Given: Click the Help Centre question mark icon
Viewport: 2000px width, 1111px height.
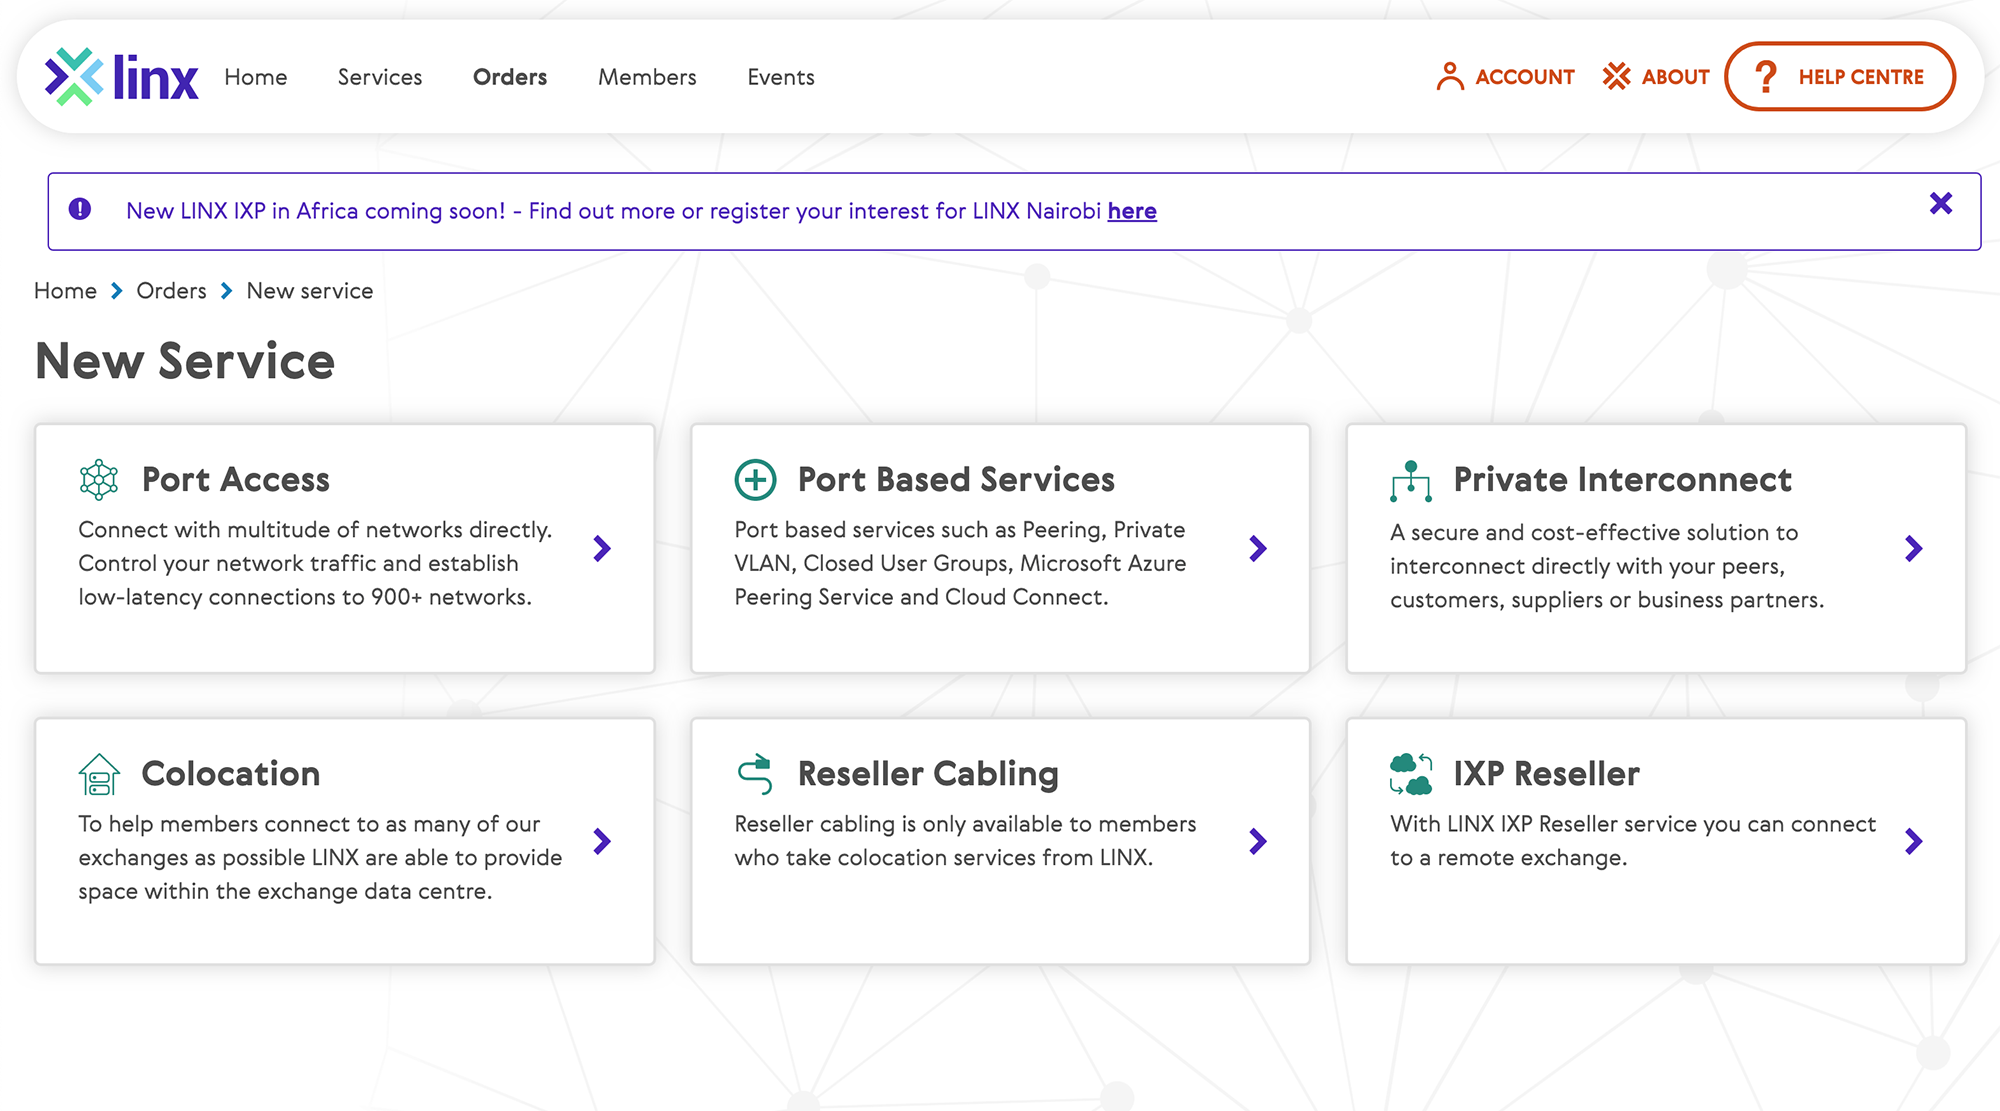Looking at the screenshot, I should point(1766,77).
